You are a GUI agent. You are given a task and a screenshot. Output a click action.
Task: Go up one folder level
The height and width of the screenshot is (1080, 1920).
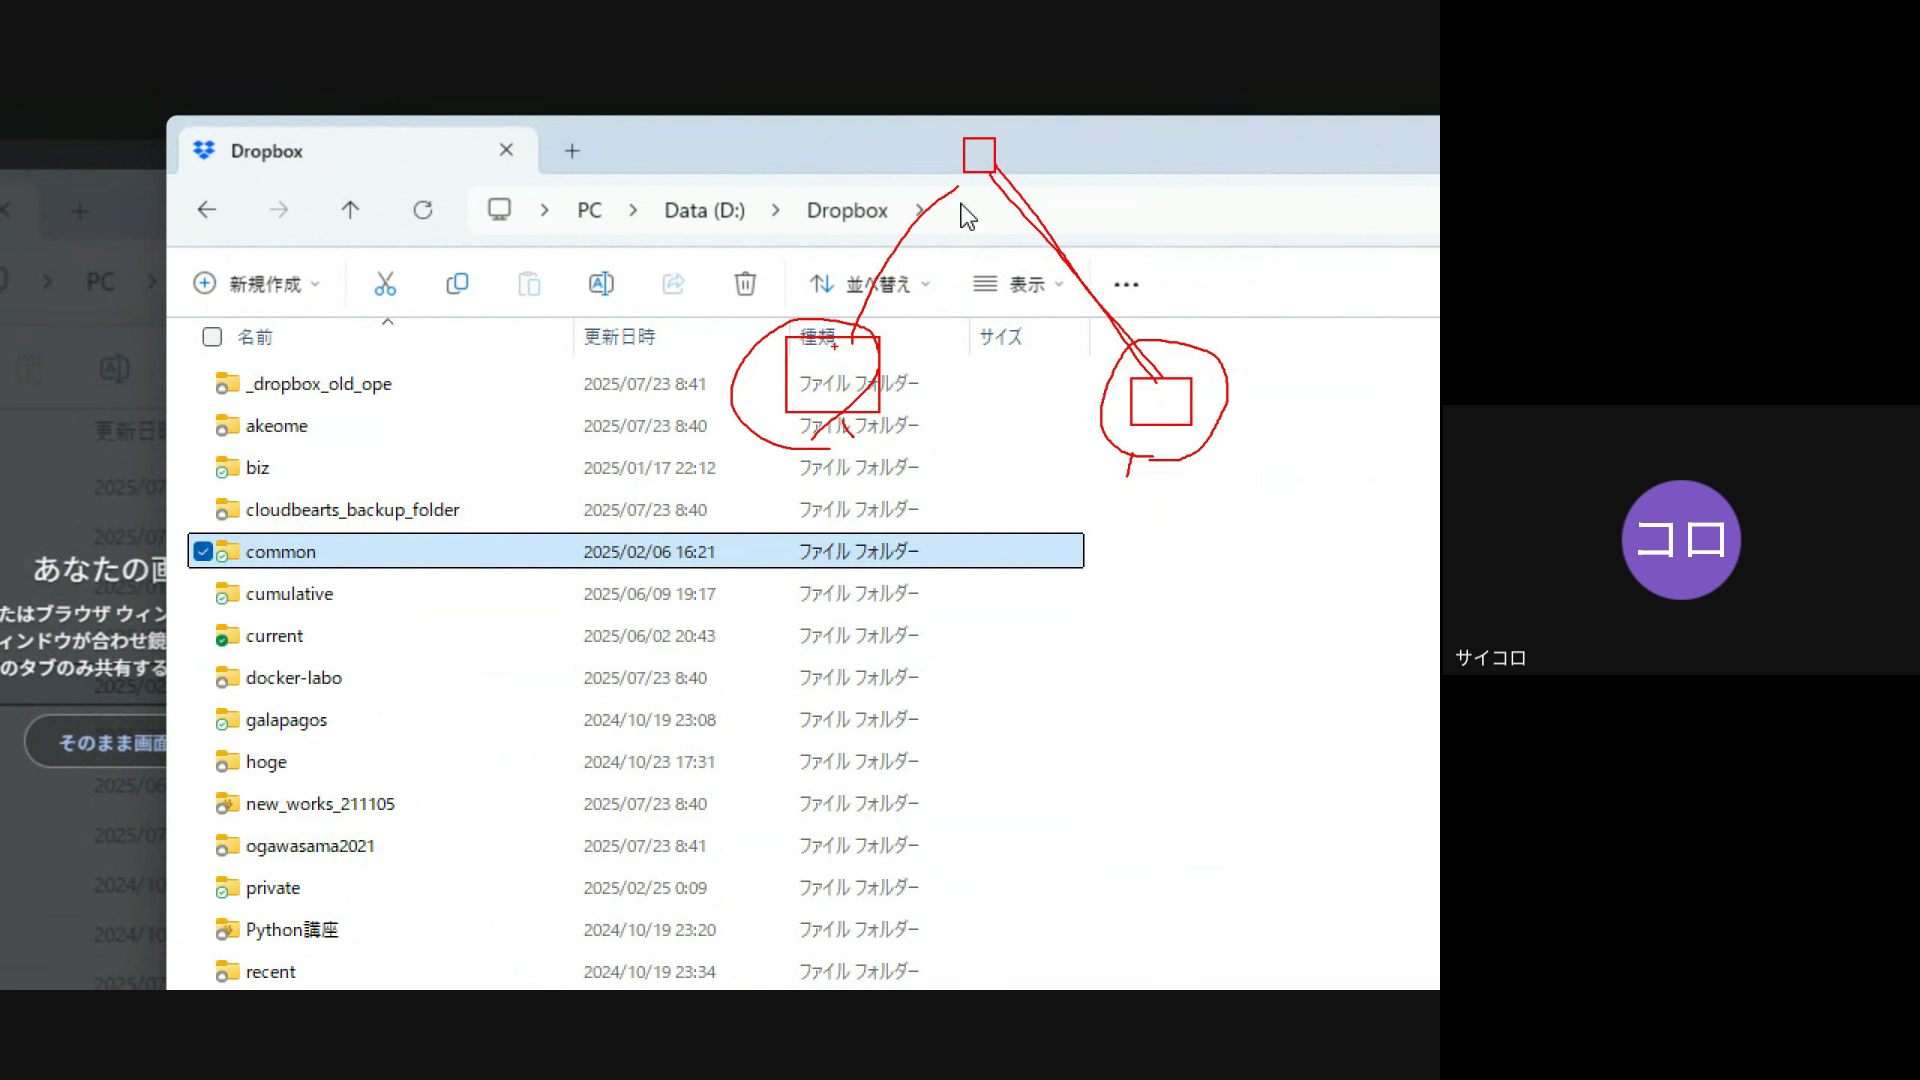[350, 210]
